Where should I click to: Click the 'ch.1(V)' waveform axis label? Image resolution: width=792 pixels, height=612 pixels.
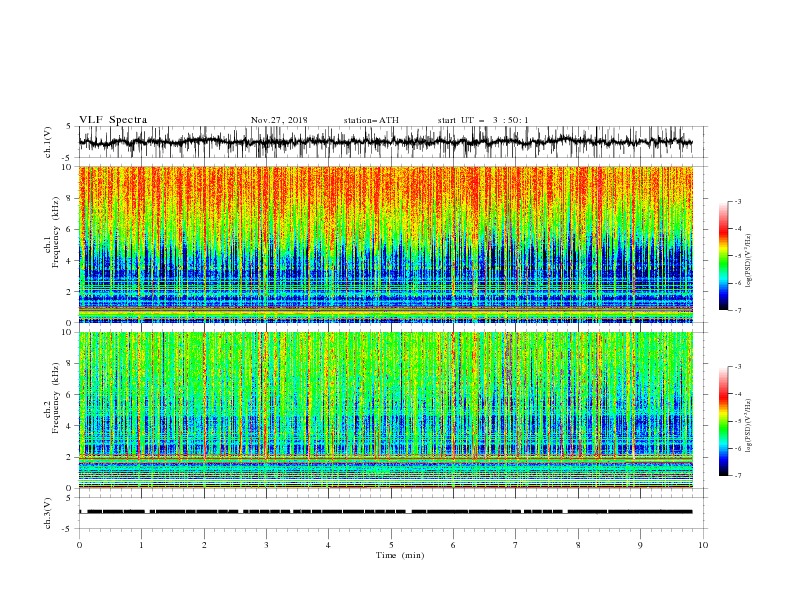[x=48, y=142]
